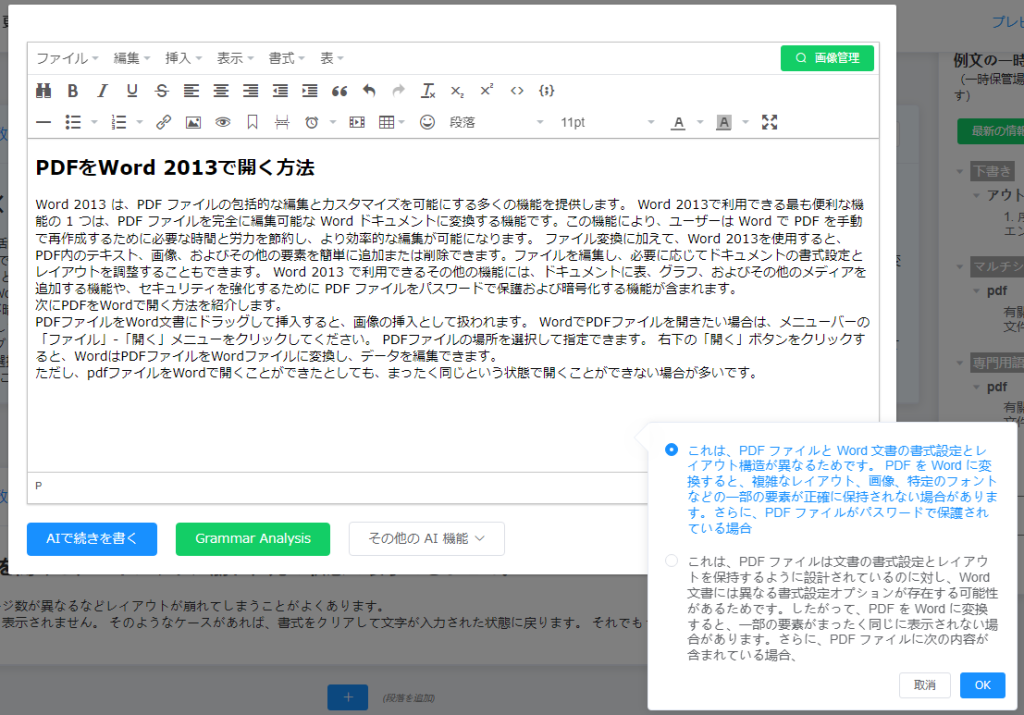
Task: Open 編集 menu
Action: [x=131, y=58]
